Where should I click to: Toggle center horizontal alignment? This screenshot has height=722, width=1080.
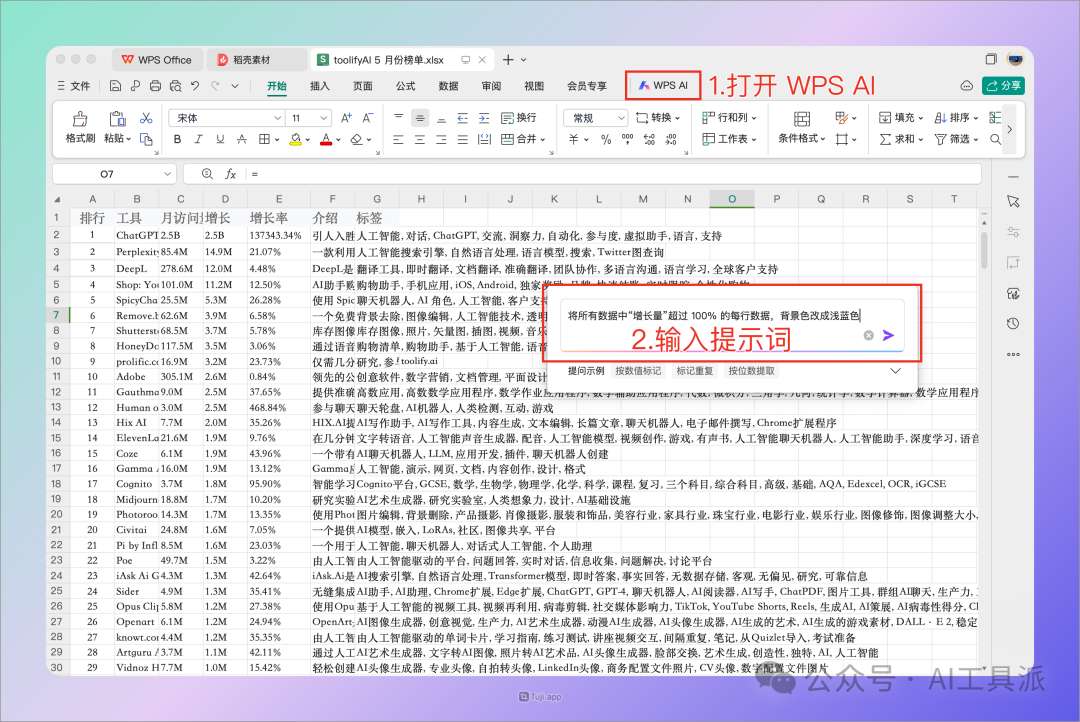click(420, 139)
